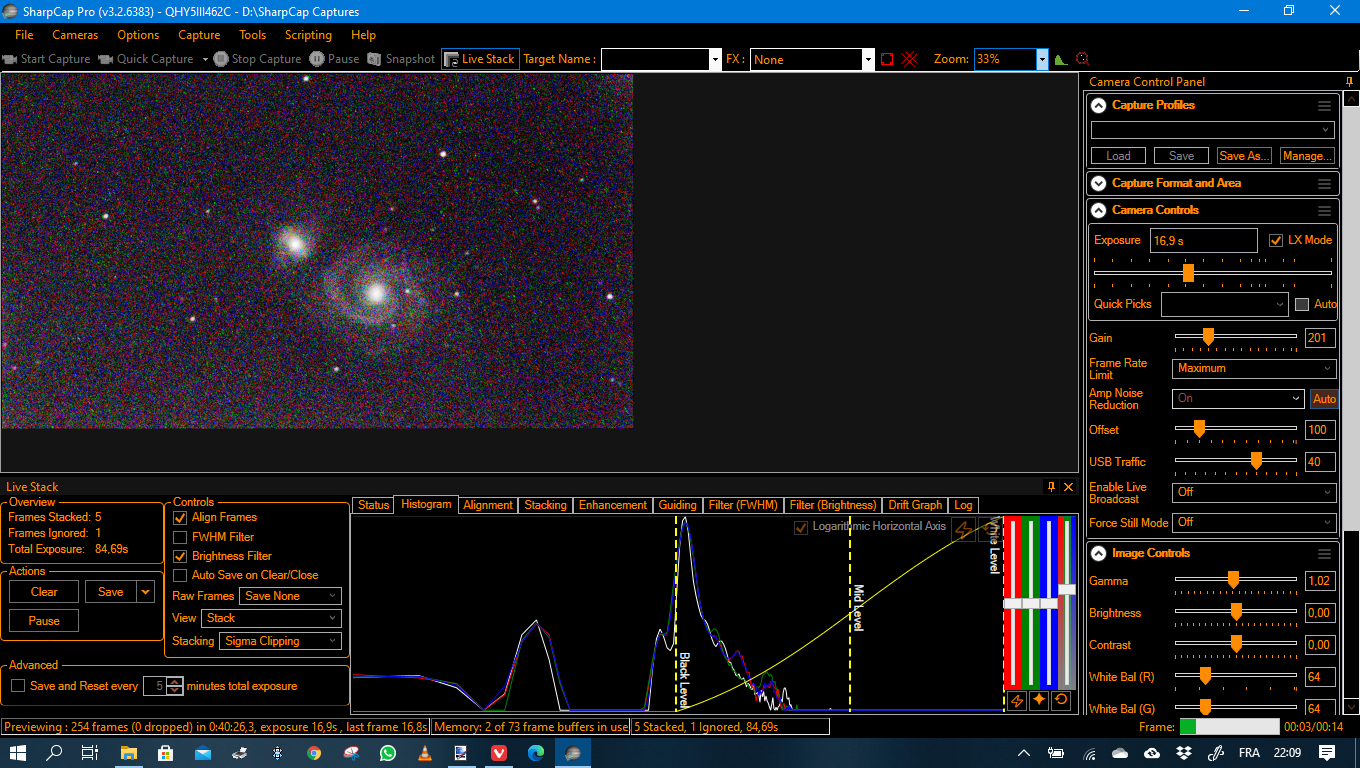Close the Live Stack panel

[x=1067, y=487]
